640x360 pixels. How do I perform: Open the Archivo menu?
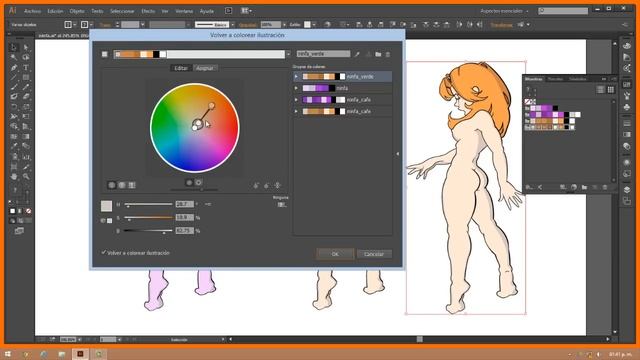point(32,11)
